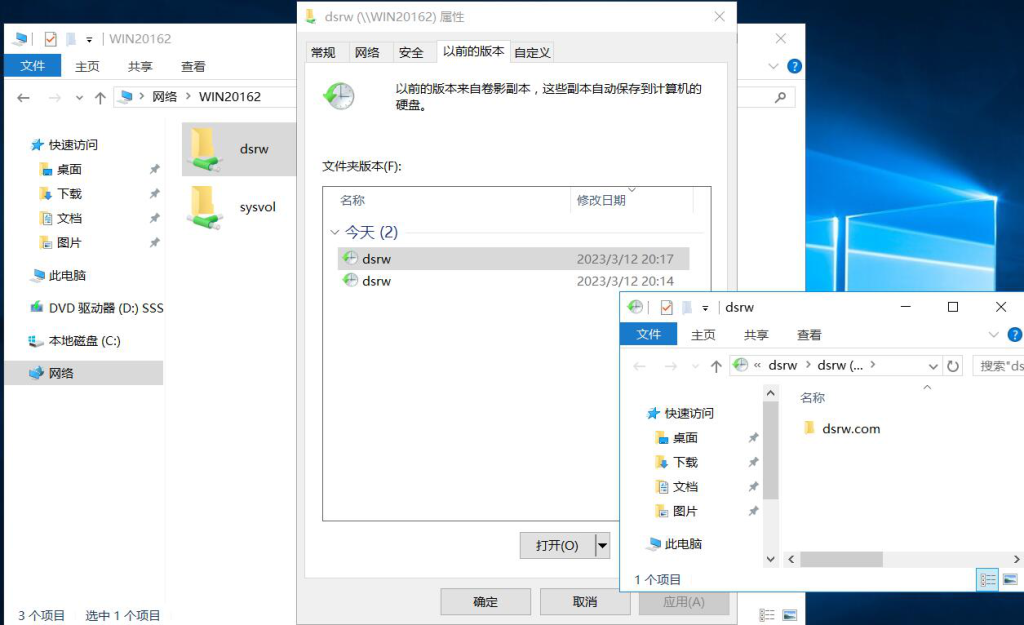Click the search magnifier in WIN20162 window
Screen dimensions: 1024x625
(780, 97)
